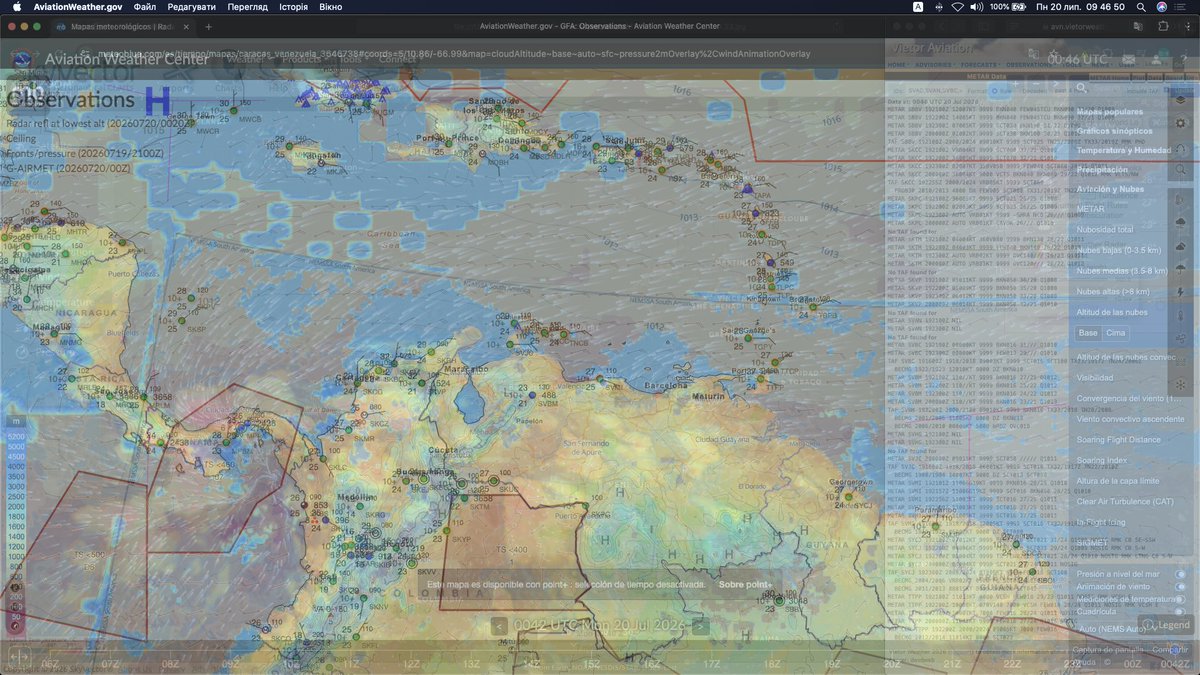This screenshot has width=1200, height=675.
Task: Select Cima cloud altitude option
Action: click(x=1115, y=333)
